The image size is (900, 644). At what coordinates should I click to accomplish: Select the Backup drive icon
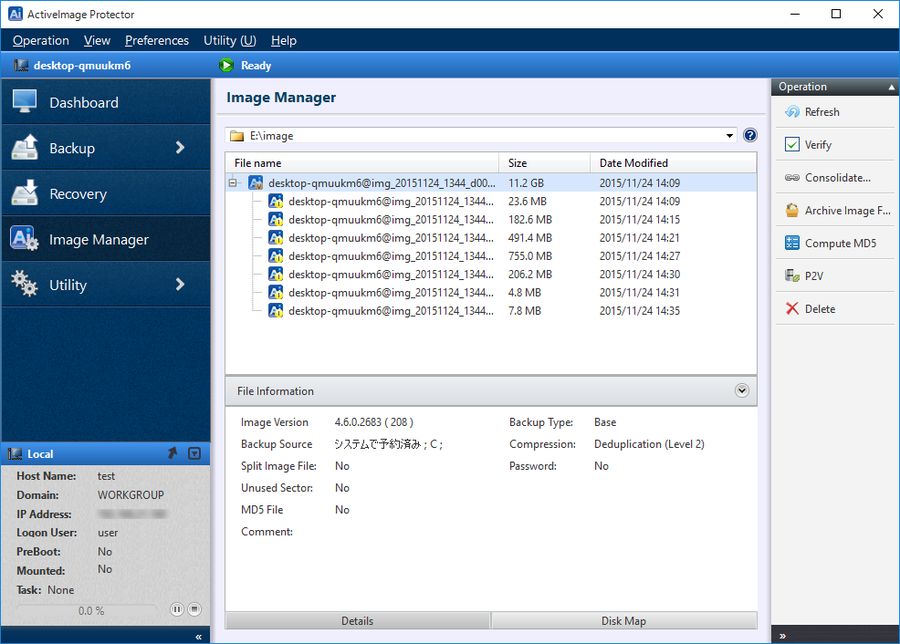pos(25,148)
